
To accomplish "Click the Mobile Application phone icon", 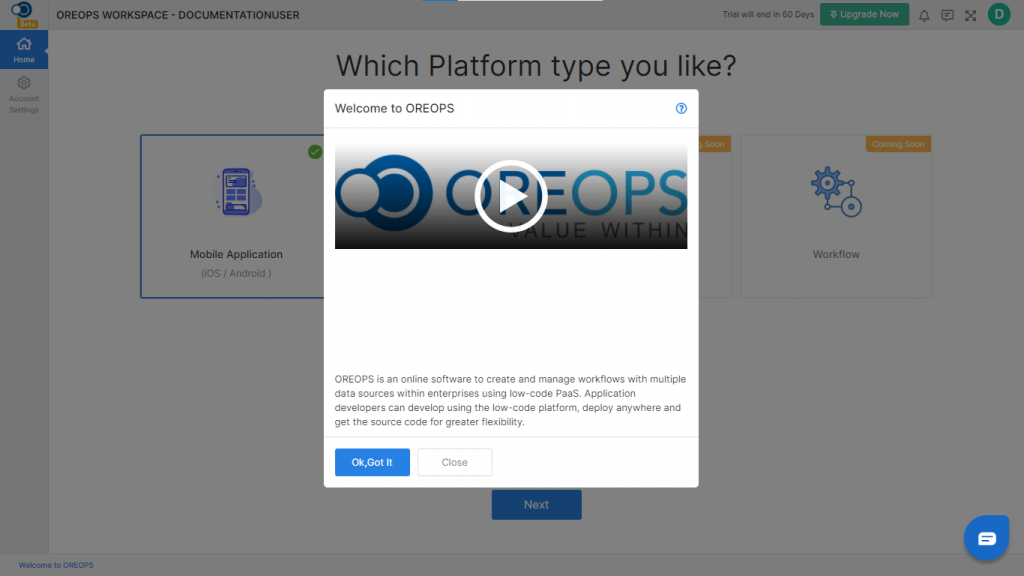I will click(x=238, y=192).
